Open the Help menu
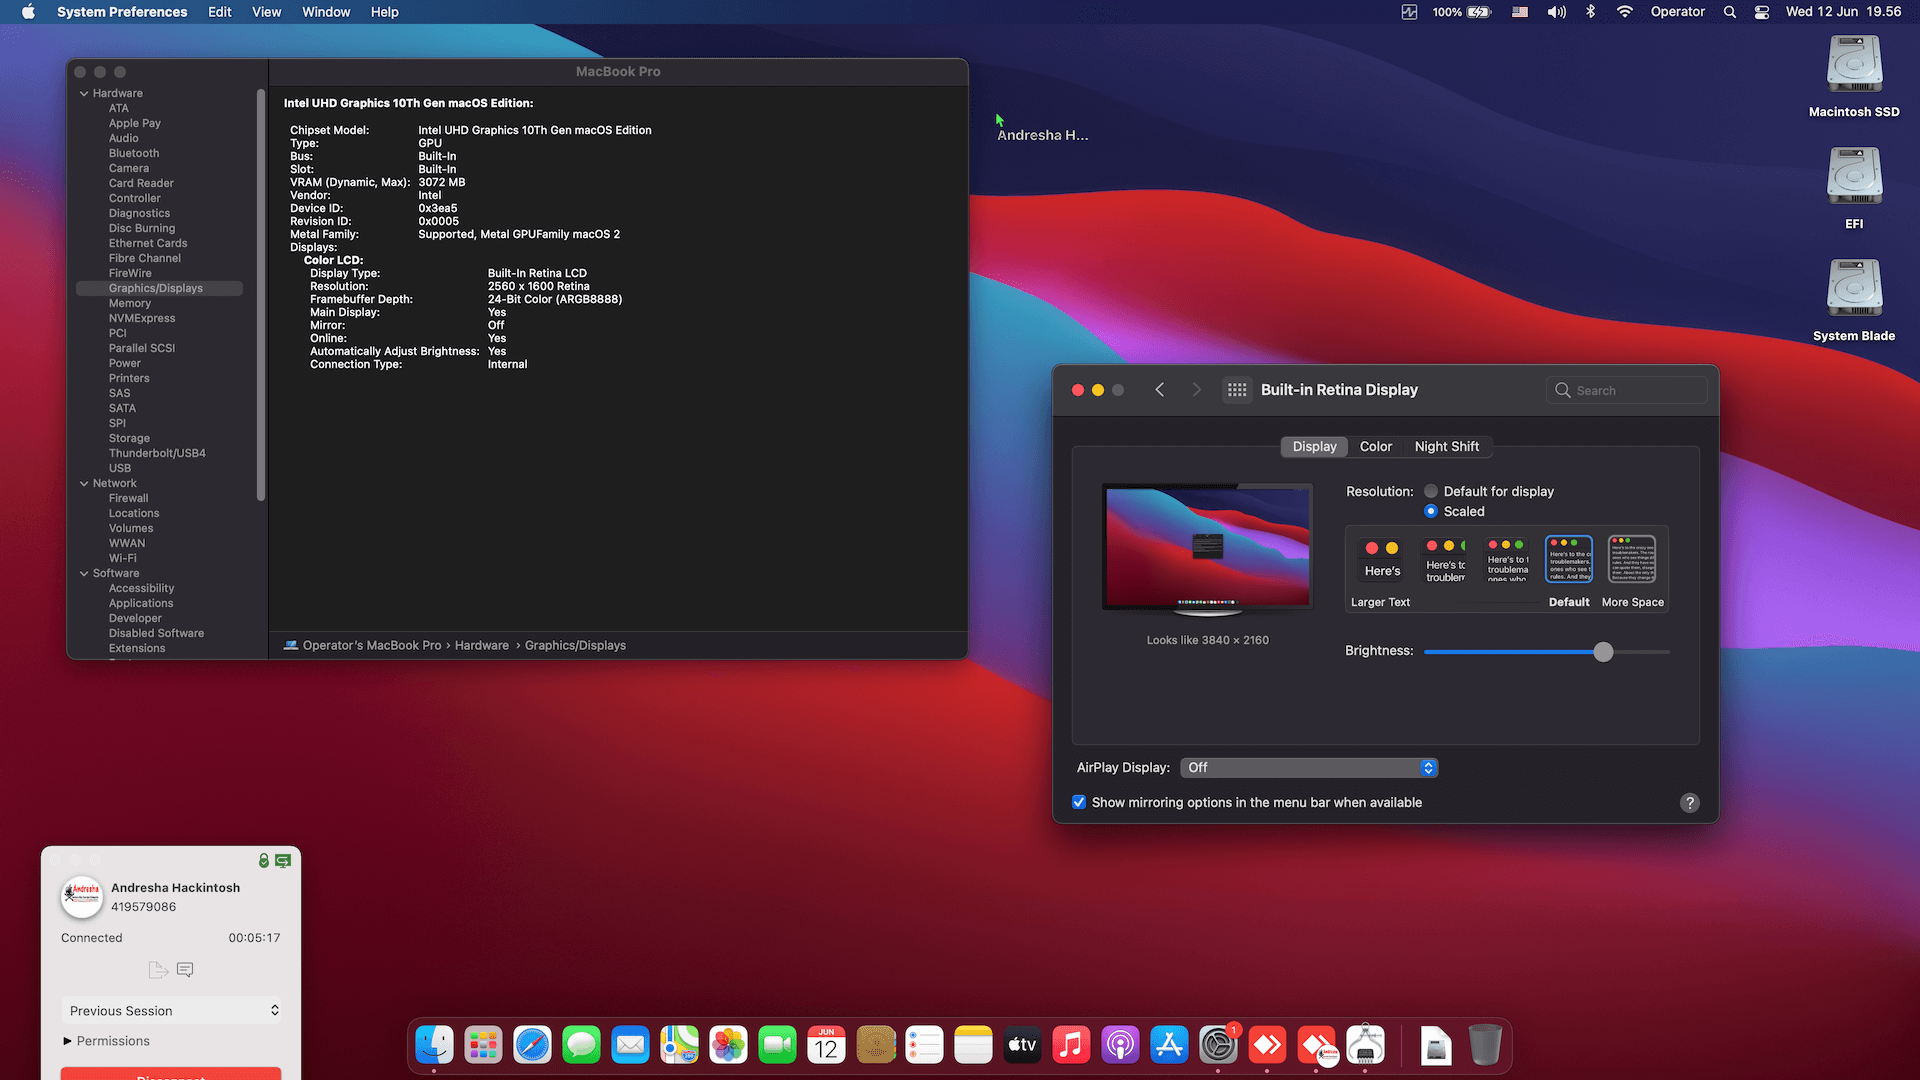 (385, 12)
